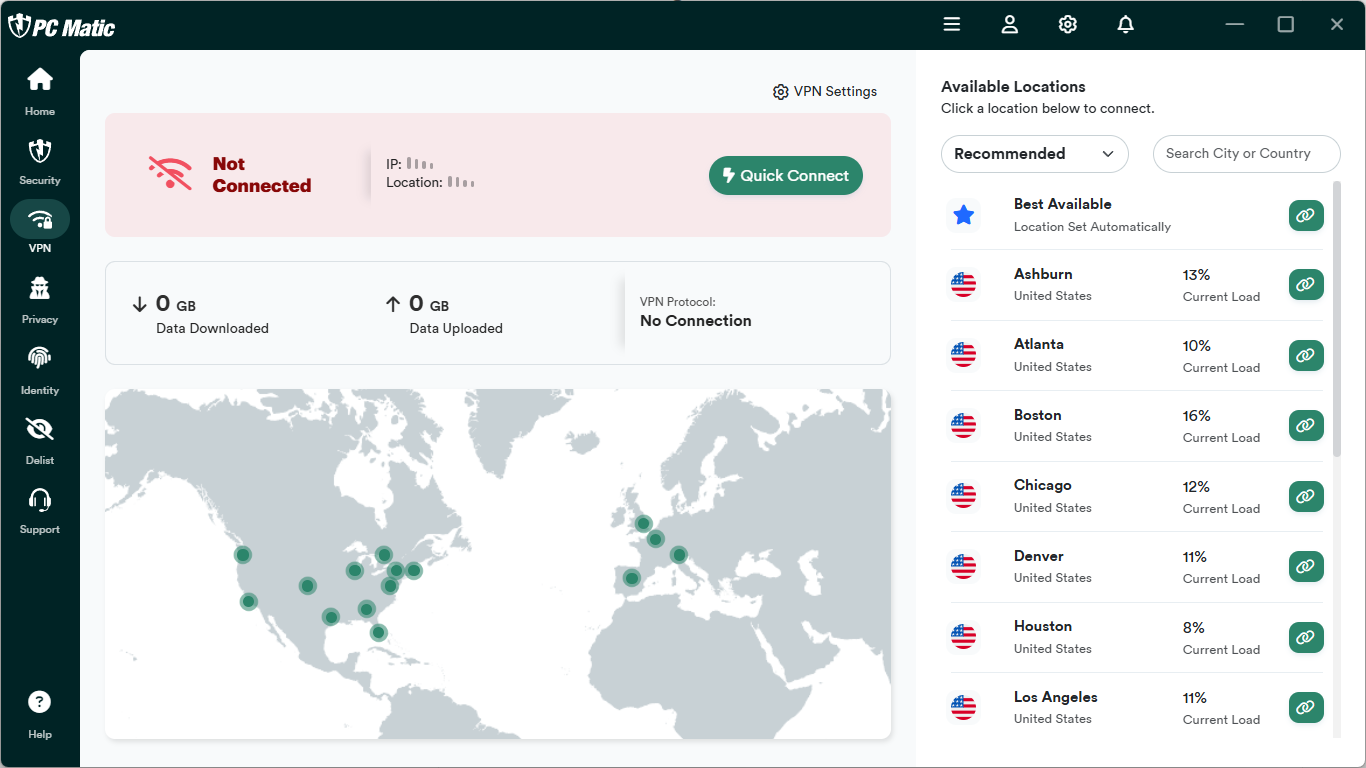Open the settings gear in title bar

[x=1068, y=24]
